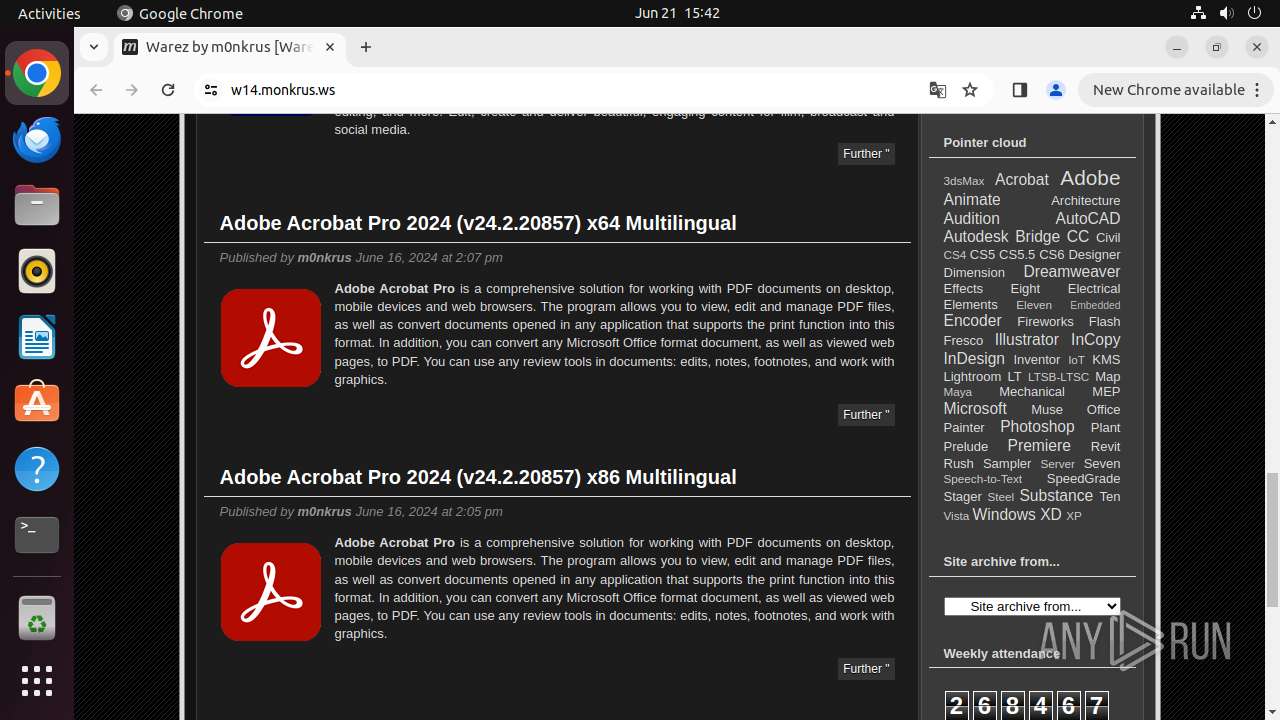The image size is (1280, 720).
Task: Bookmark this tab with star icon
Action: (970, 90)
